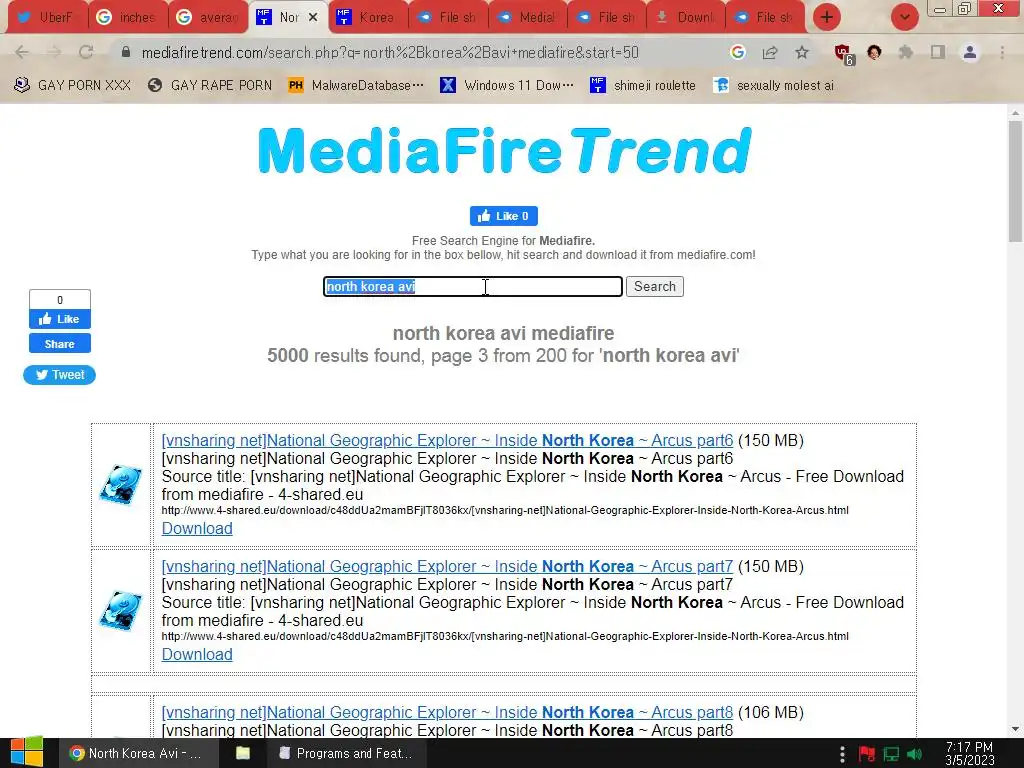
Task: Click the scrollbar down arrow
Action: point(1016,729)
